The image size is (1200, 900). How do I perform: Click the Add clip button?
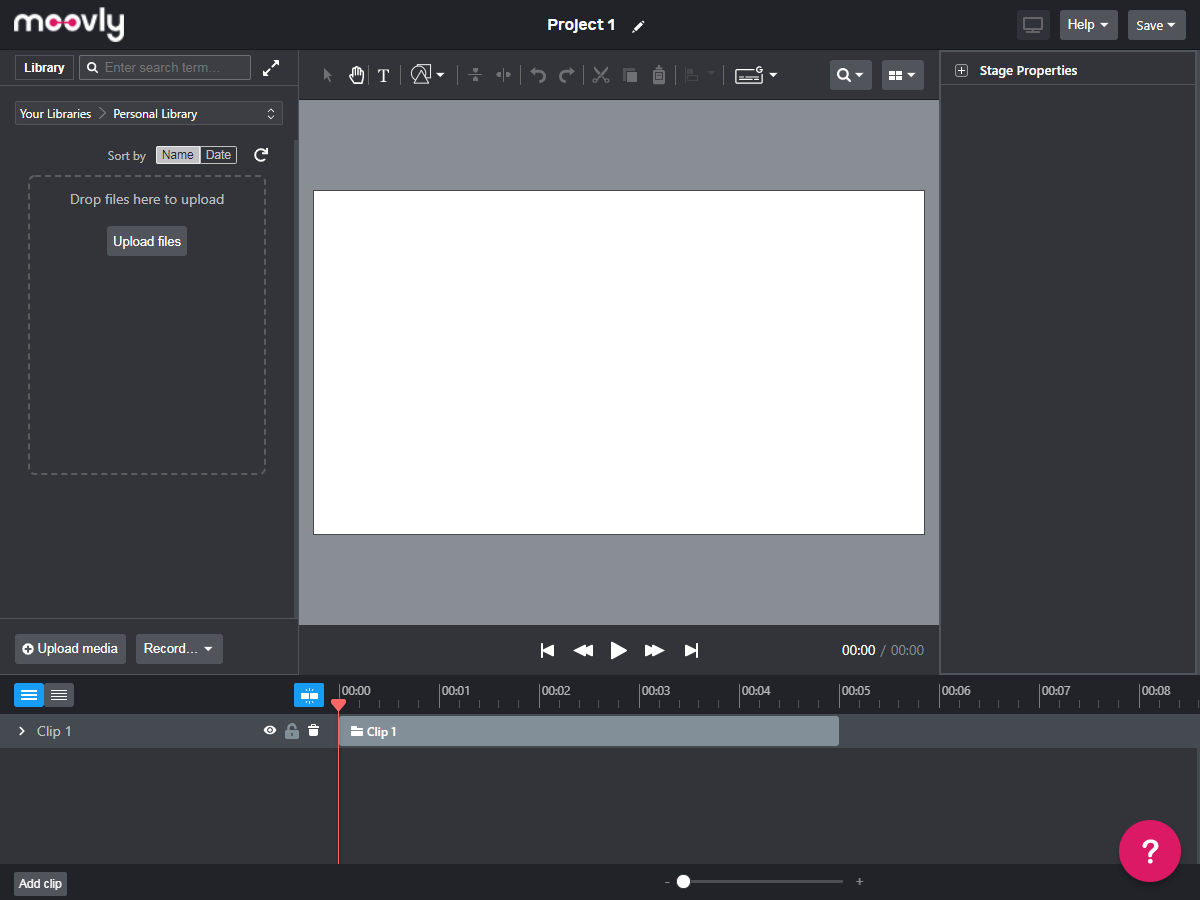click(x=41, y=883)
